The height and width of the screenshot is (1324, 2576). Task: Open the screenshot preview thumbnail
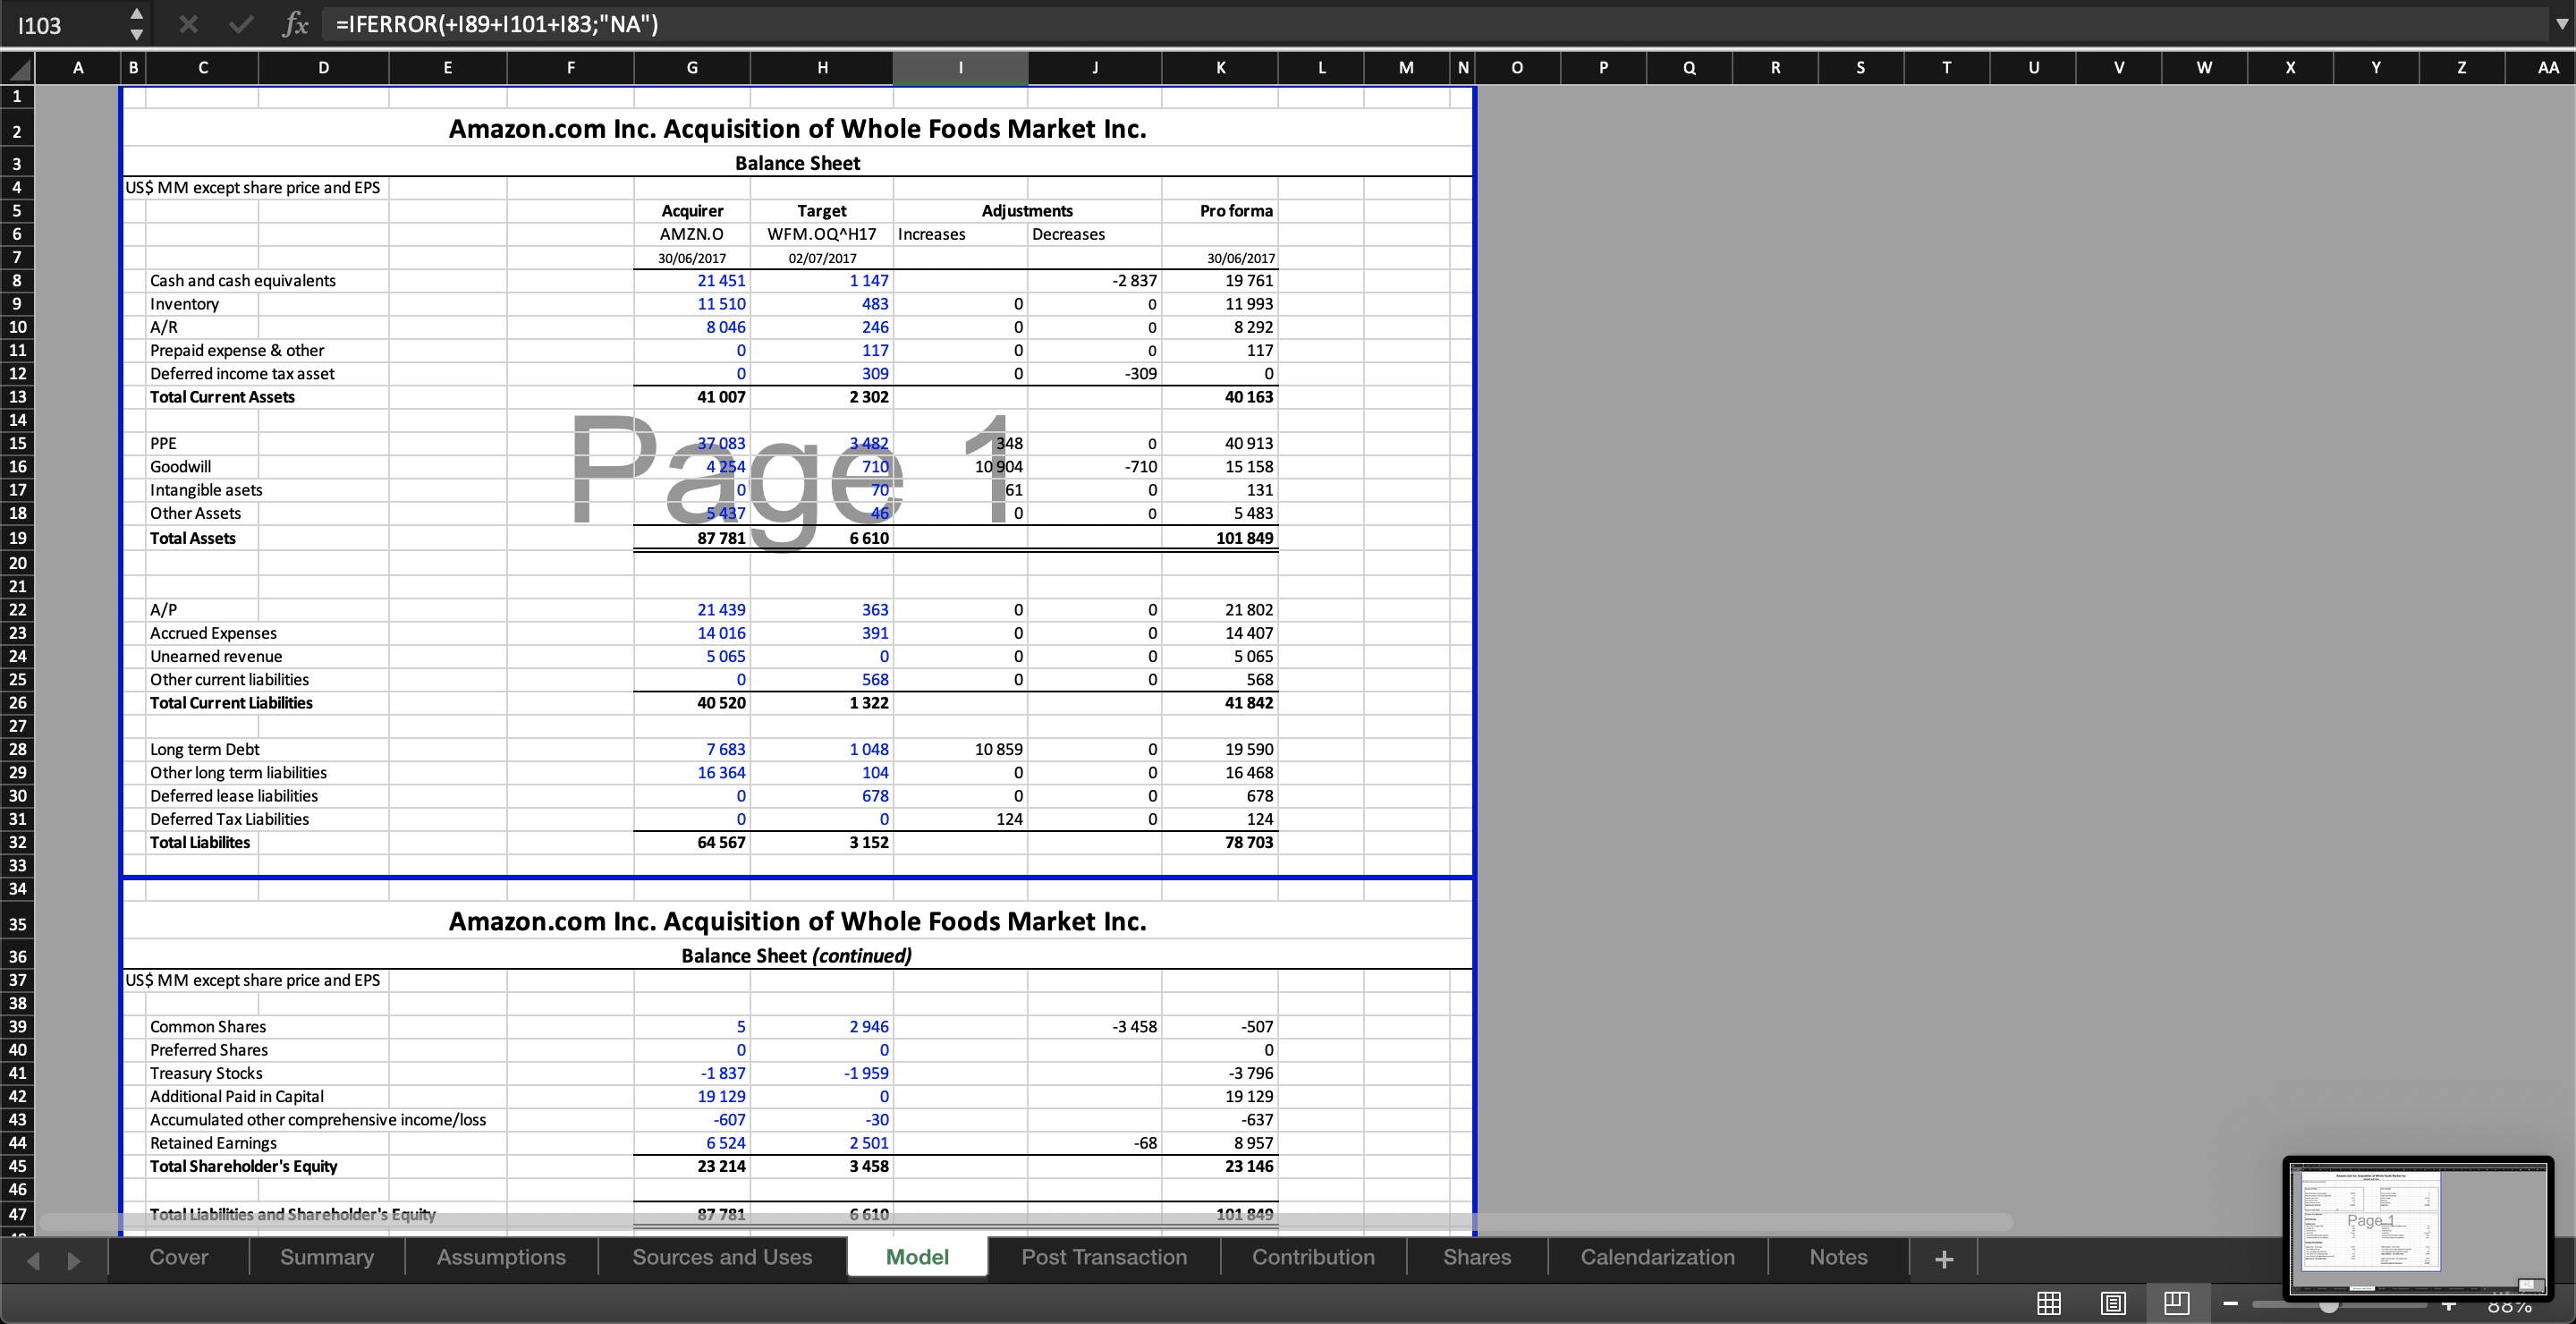click(2418, 1229)
